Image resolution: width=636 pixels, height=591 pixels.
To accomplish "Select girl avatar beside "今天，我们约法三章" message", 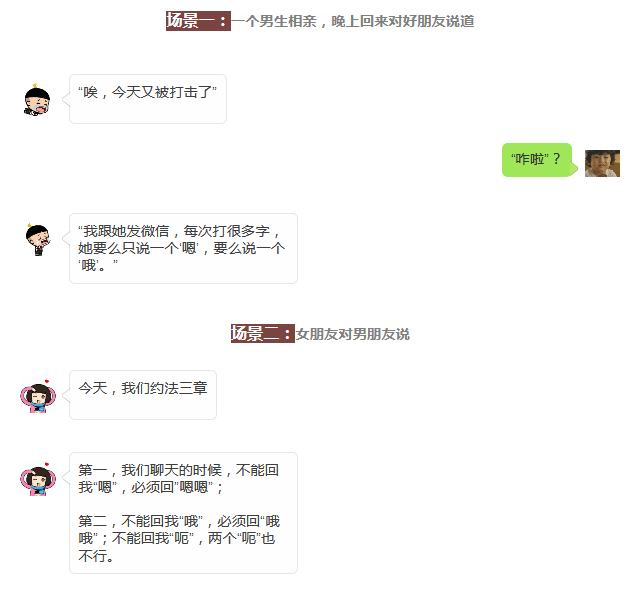I will tap(38, 396).
